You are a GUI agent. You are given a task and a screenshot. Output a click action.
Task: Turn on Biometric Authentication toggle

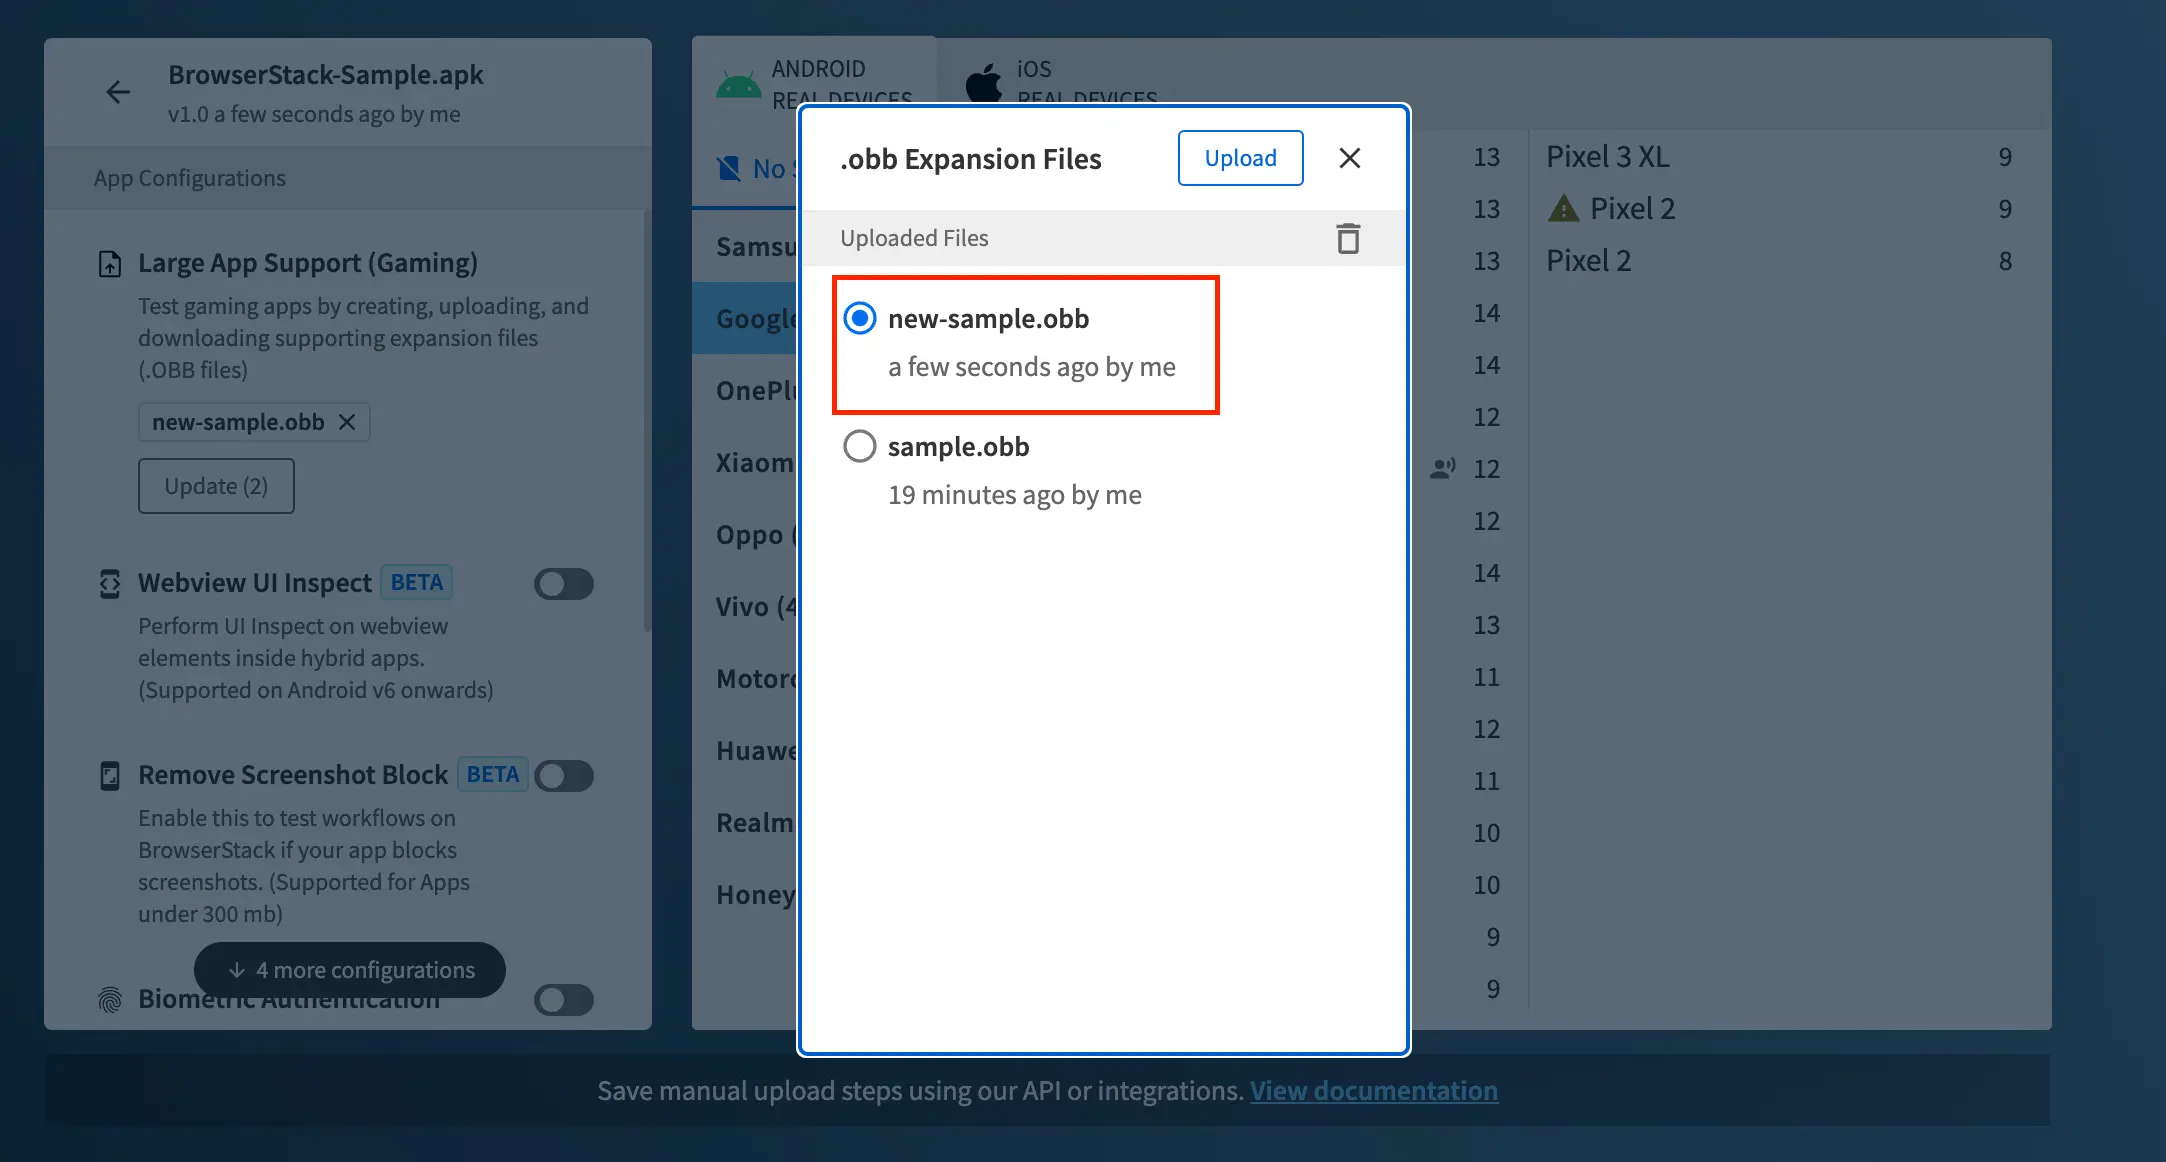click(x=564, y=999)
